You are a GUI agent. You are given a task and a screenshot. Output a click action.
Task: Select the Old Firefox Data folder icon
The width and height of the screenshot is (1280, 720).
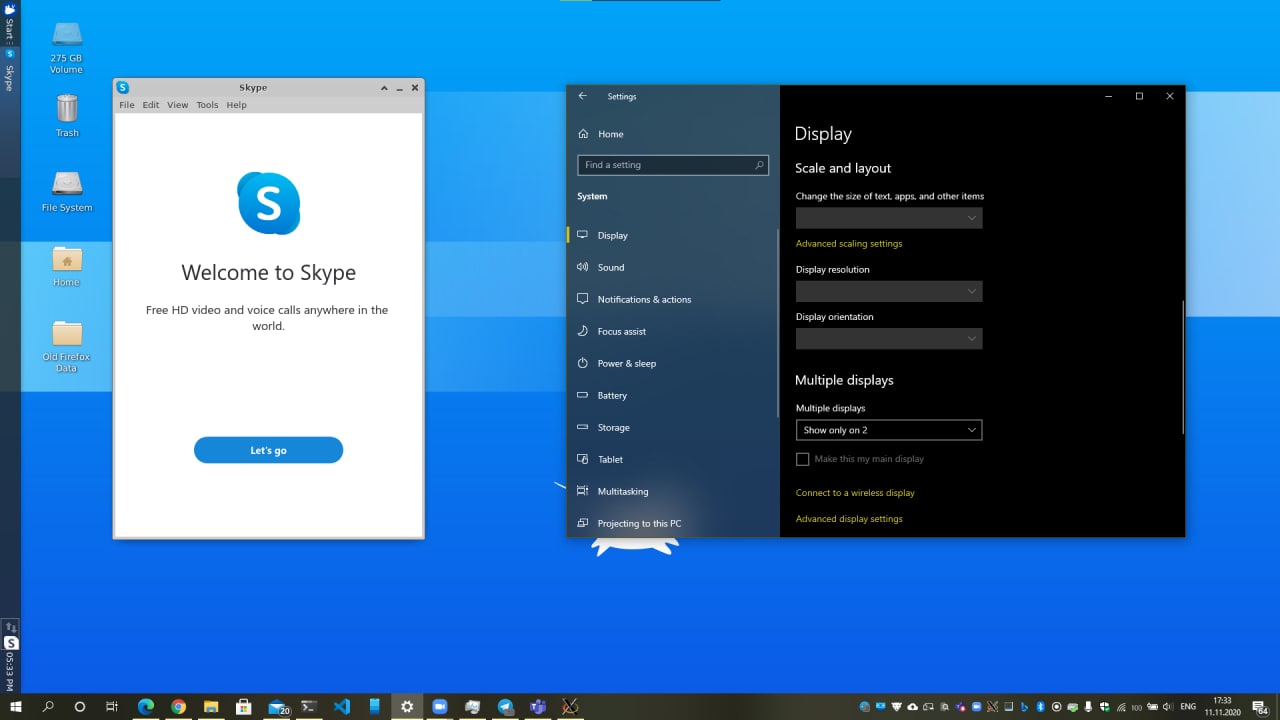click(x=67, y=346)
